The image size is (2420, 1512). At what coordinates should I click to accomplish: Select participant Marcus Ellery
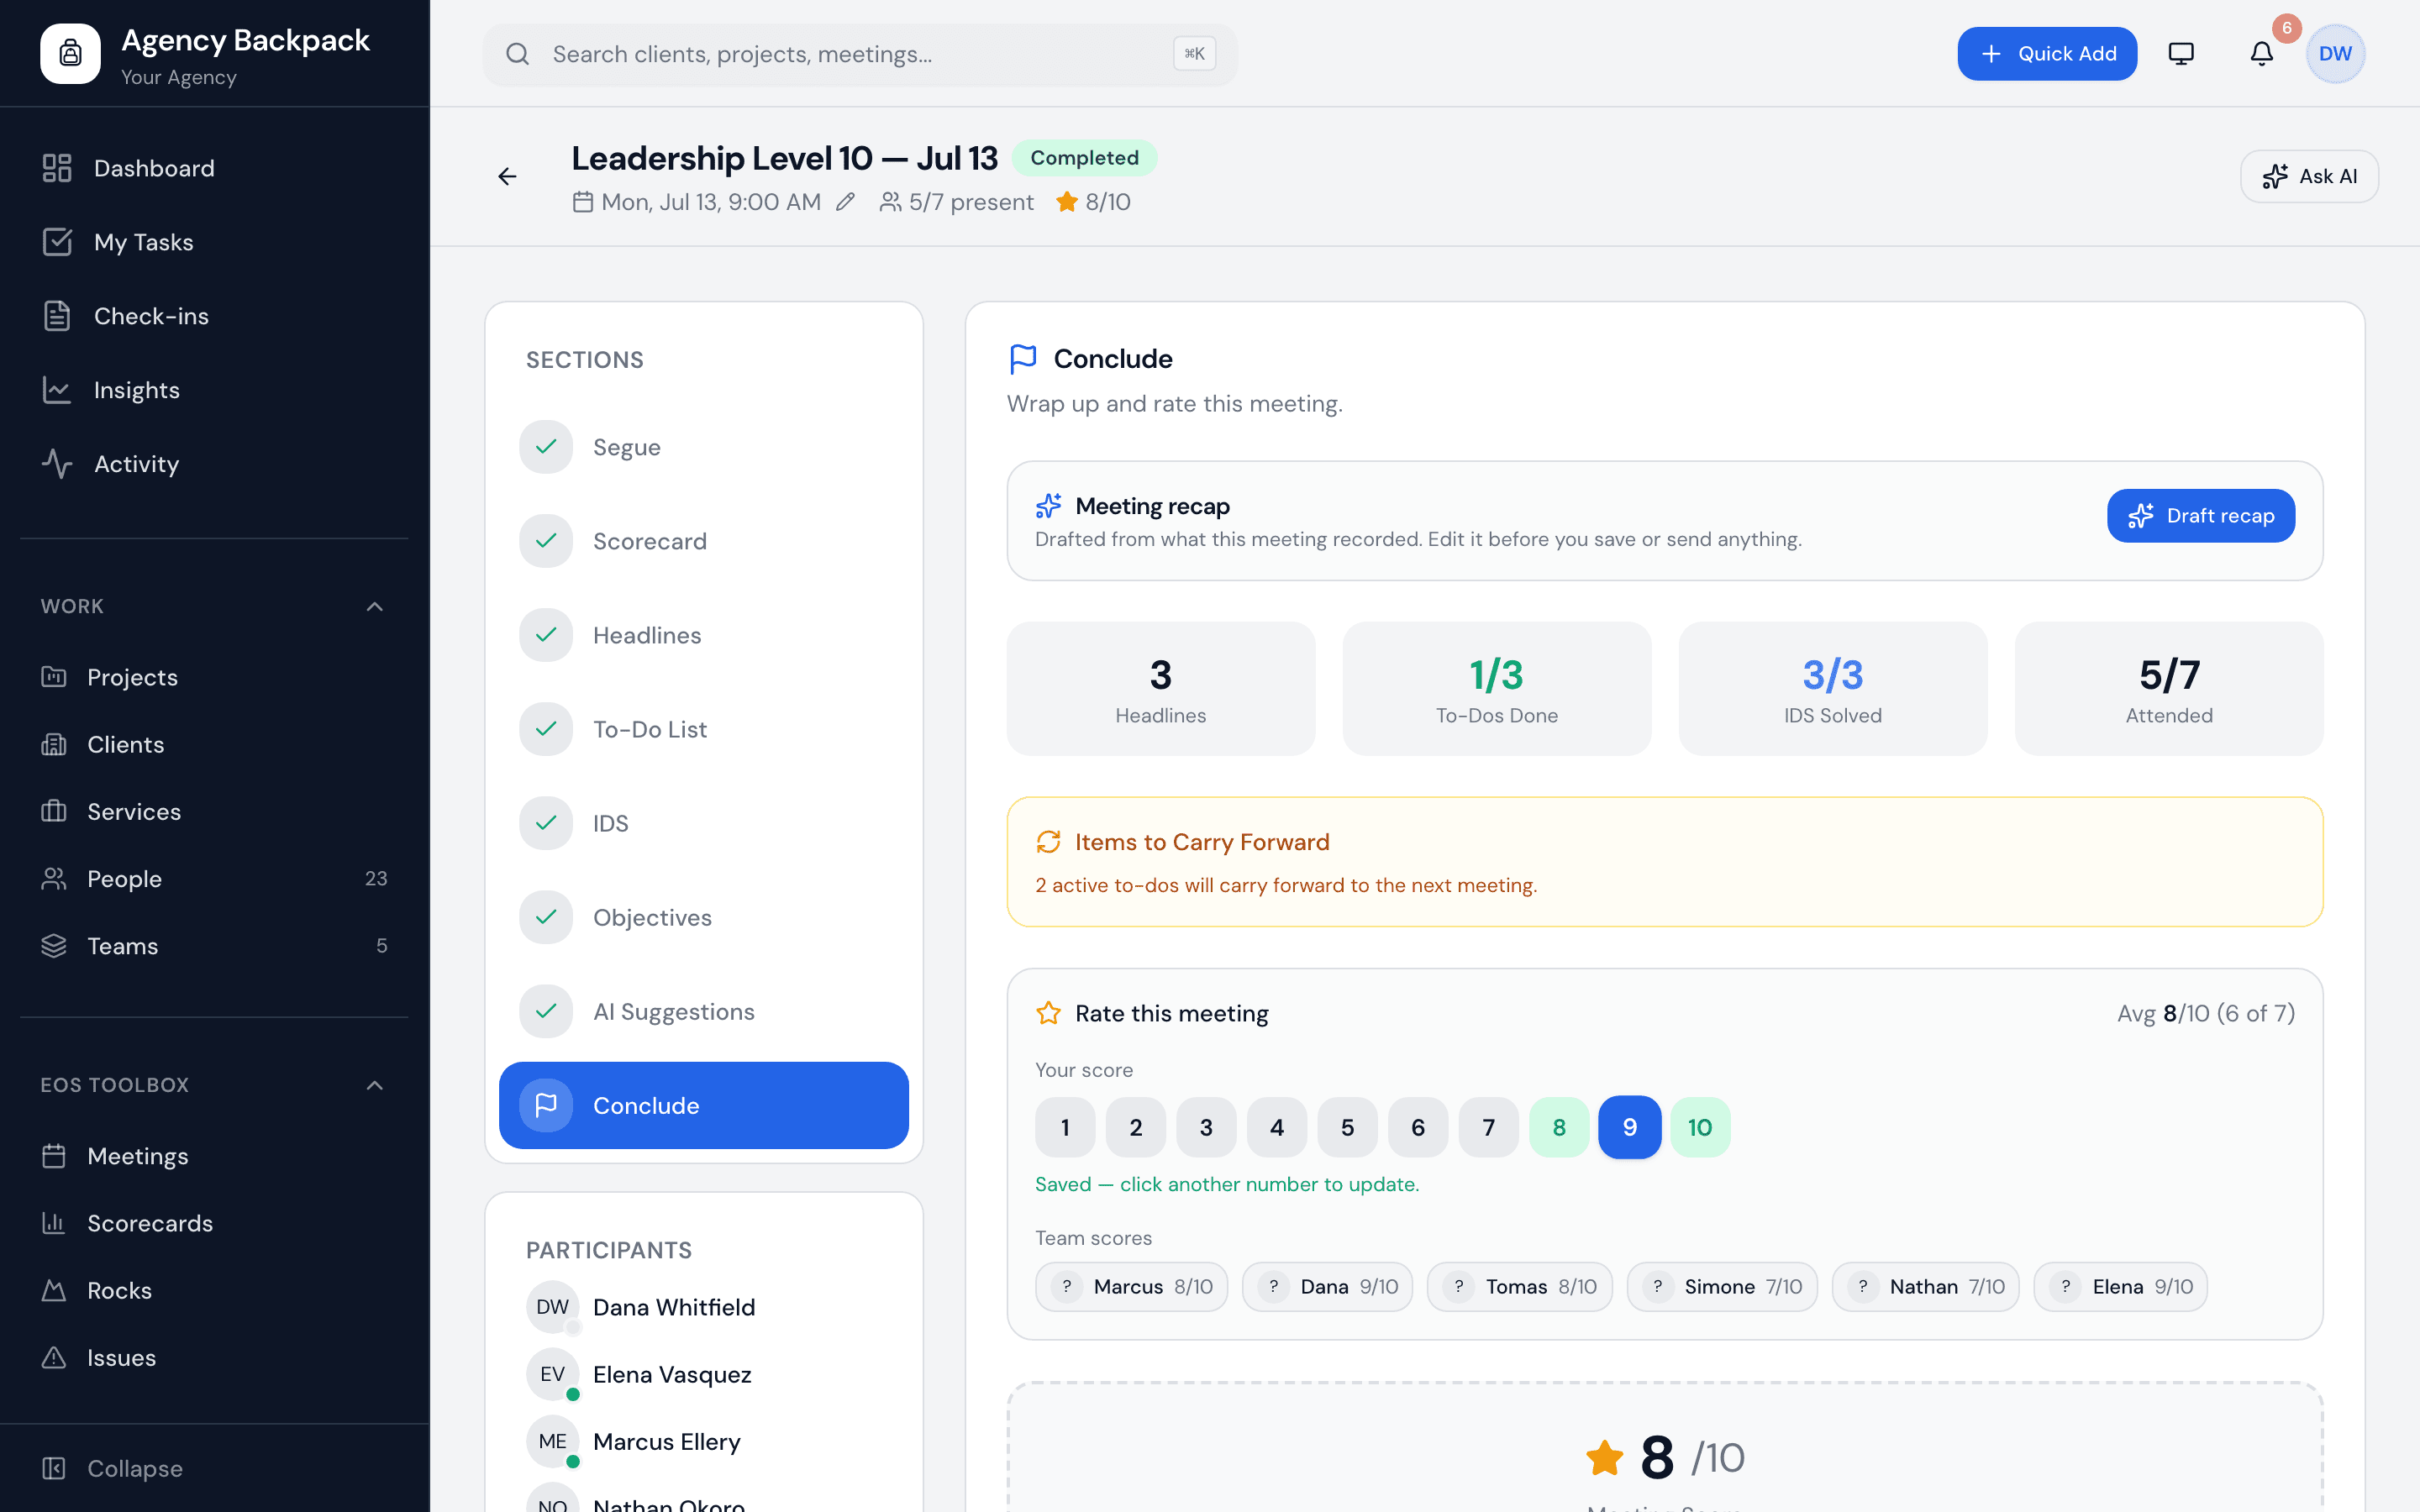click(x=704, y=1441)
